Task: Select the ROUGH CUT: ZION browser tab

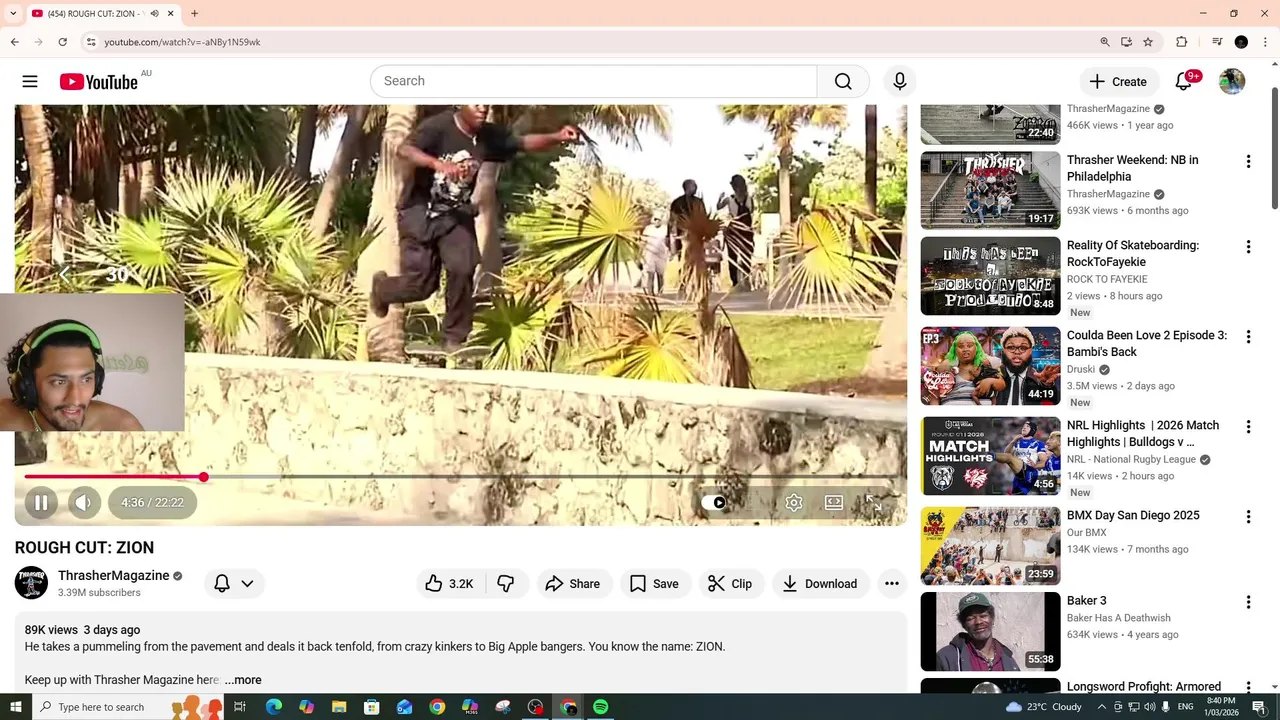Action: (x=103, y=14)
